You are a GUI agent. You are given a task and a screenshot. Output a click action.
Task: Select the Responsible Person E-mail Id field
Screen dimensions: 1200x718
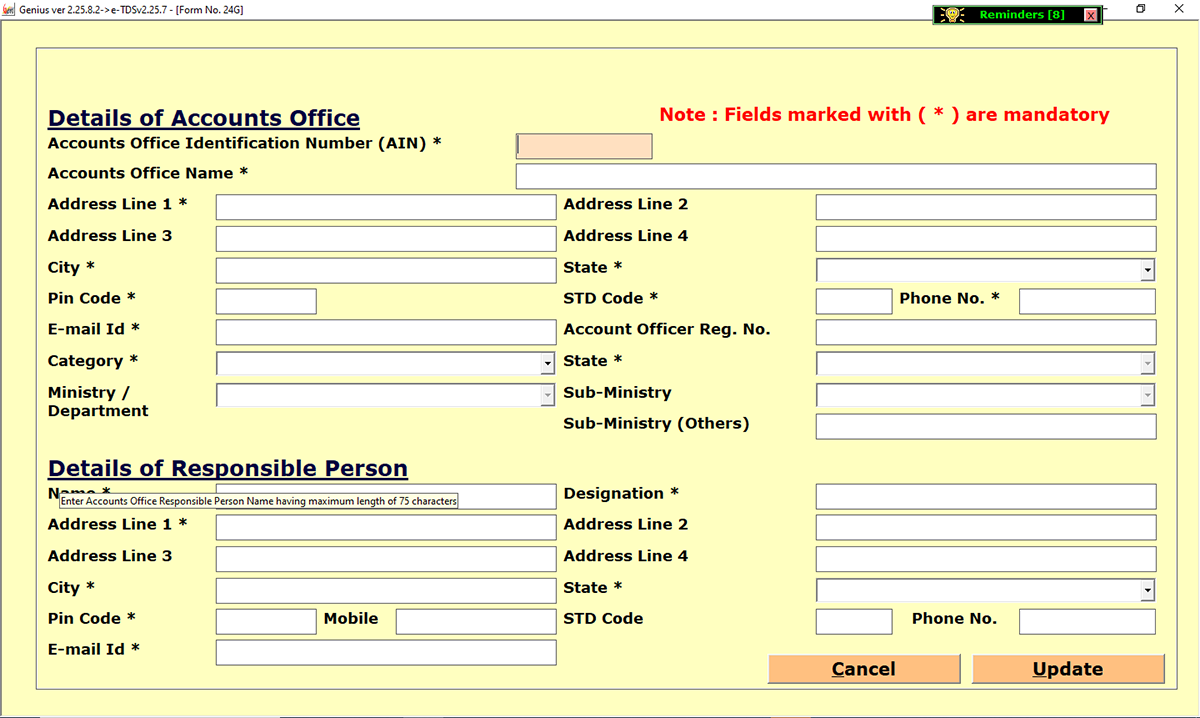click(x=385, y=652)
